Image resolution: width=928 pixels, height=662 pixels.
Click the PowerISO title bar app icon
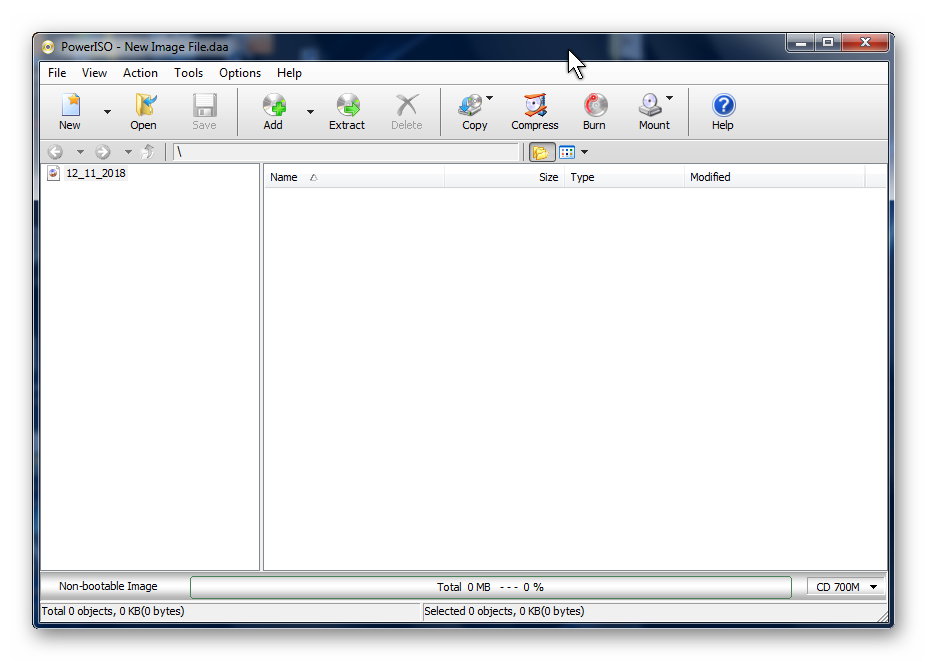point(49,47)
